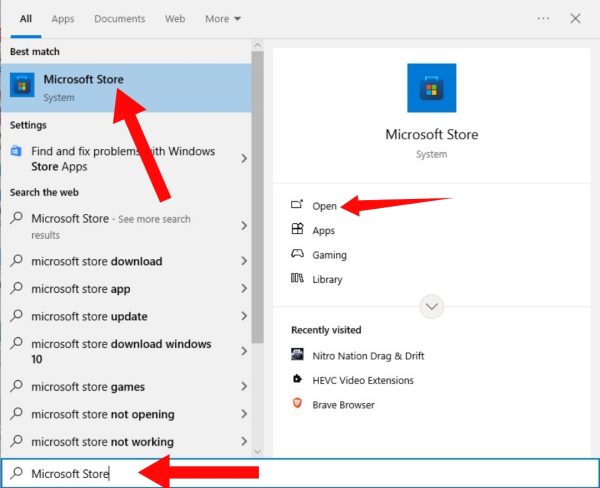Expand arrow for microsoft store not working
600x488 pixels.
point(244,442)
